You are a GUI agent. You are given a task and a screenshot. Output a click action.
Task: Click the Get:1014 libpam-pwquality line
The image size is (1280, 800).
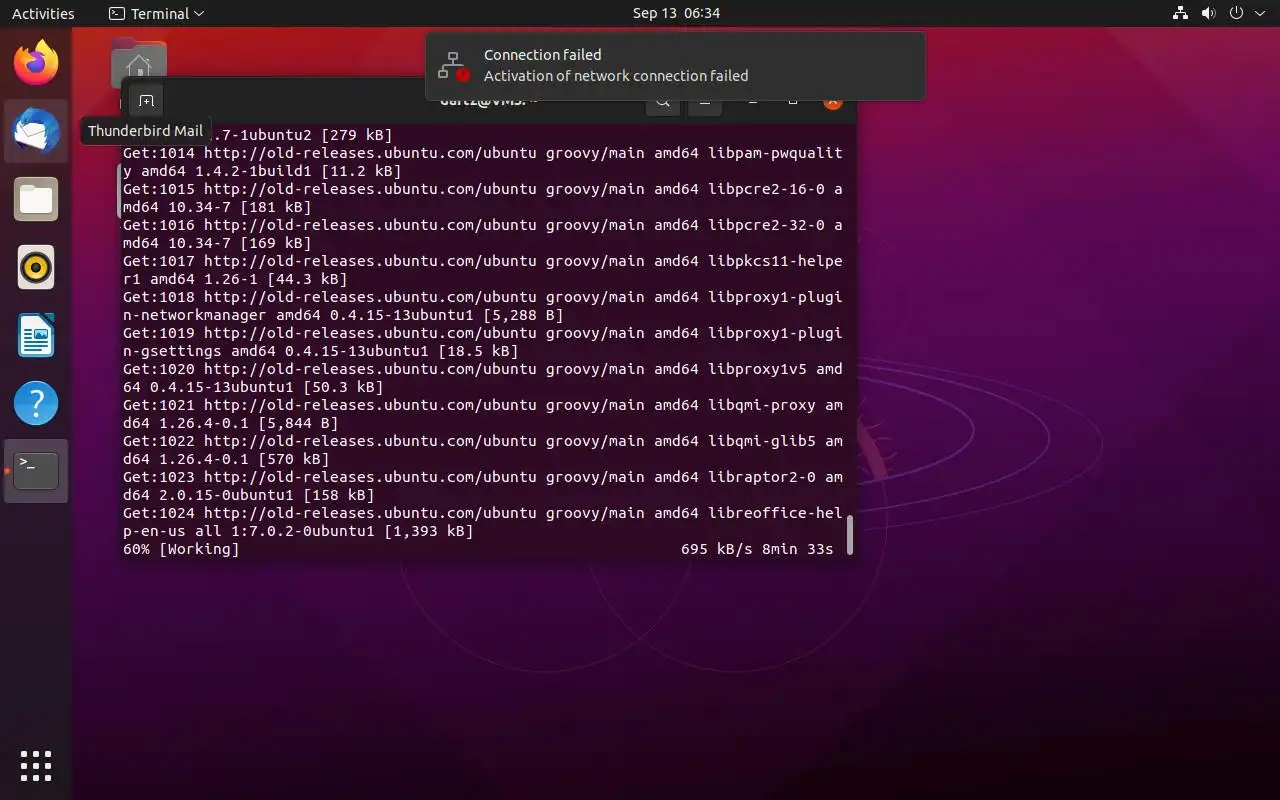[x=483, y=162]
